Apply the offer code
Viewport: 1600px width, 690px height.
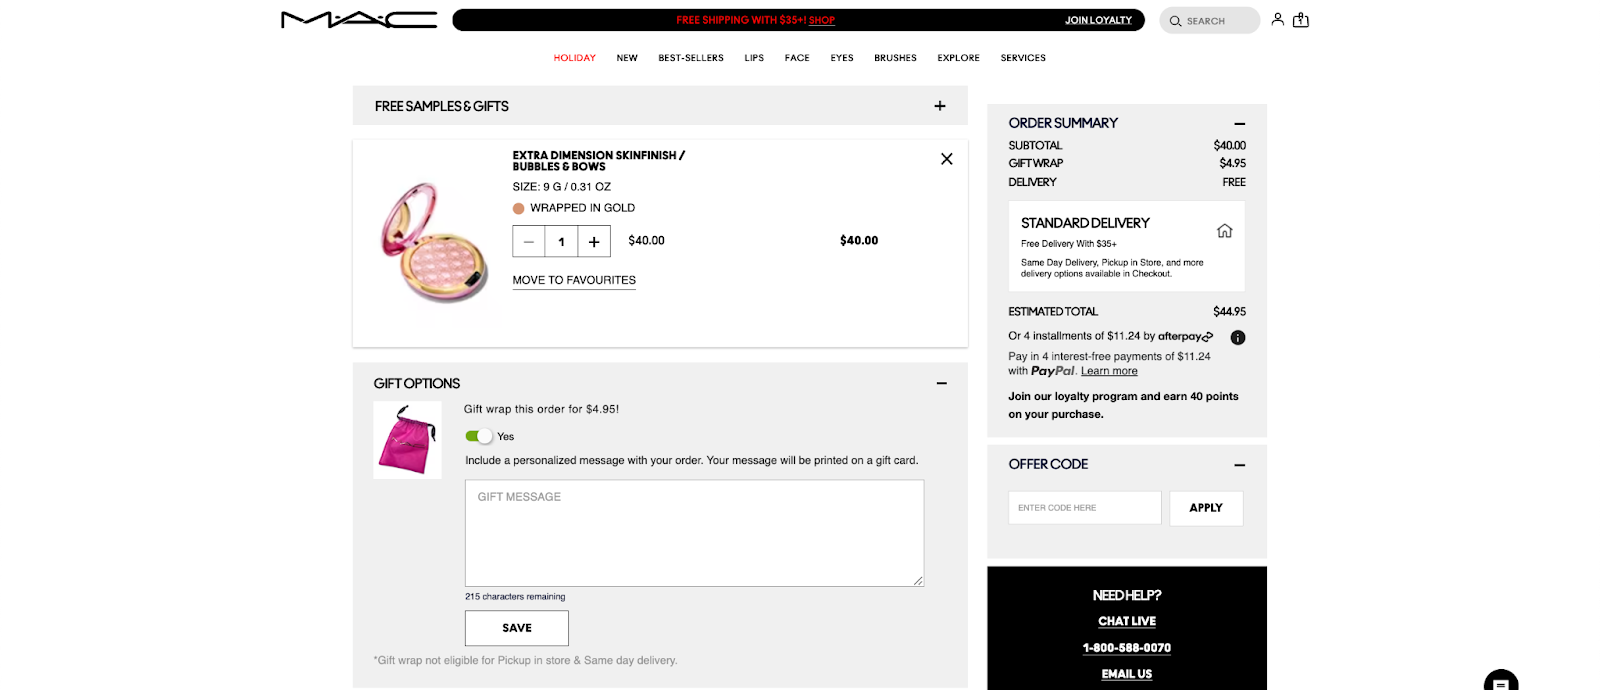(1206, 508)
